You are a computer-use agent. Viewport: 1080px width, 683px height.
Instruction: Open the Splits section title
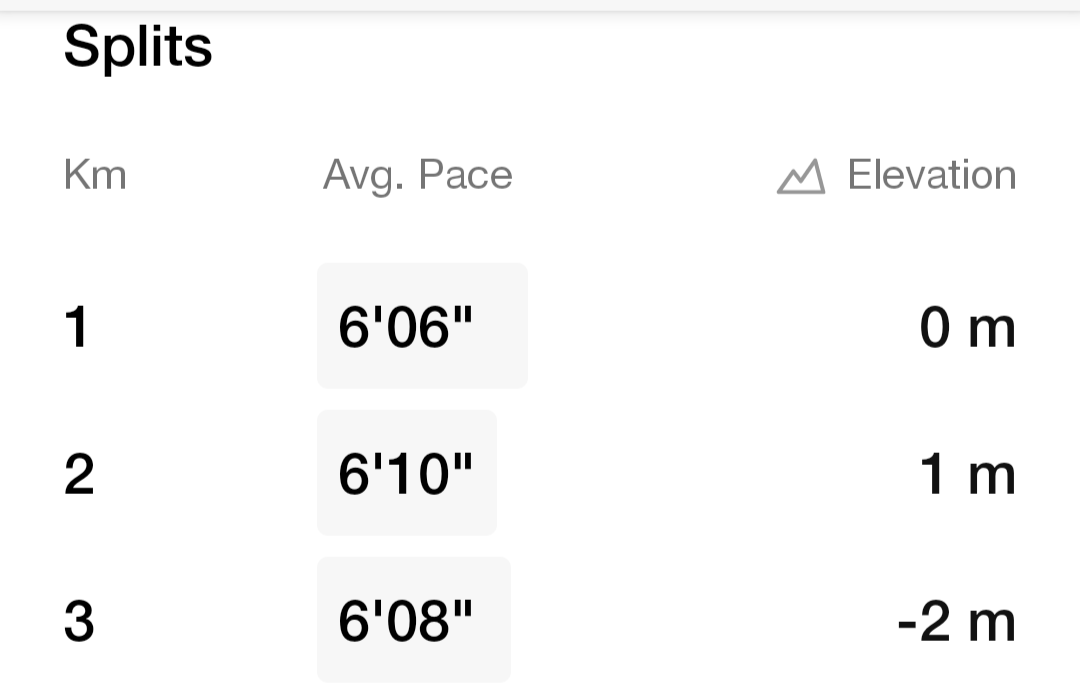(x=137, y=45)
